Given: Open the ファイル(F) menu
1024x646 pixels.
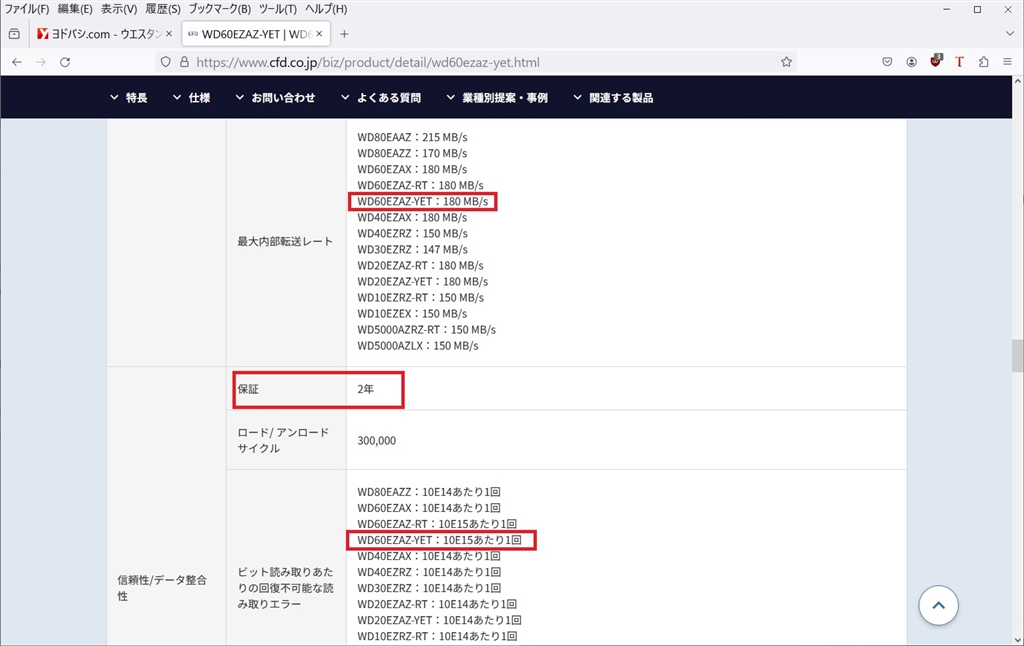Looking at the screenshot, I should (26, 9).
